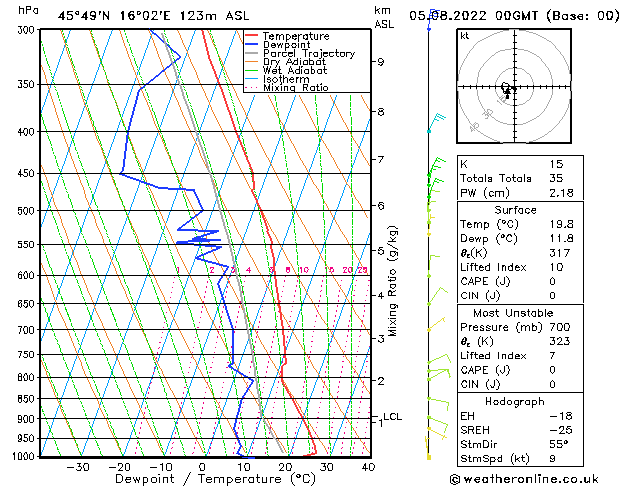
Task: Click the 'Dry Adiabat' legend entry
Action: point(294,62)
